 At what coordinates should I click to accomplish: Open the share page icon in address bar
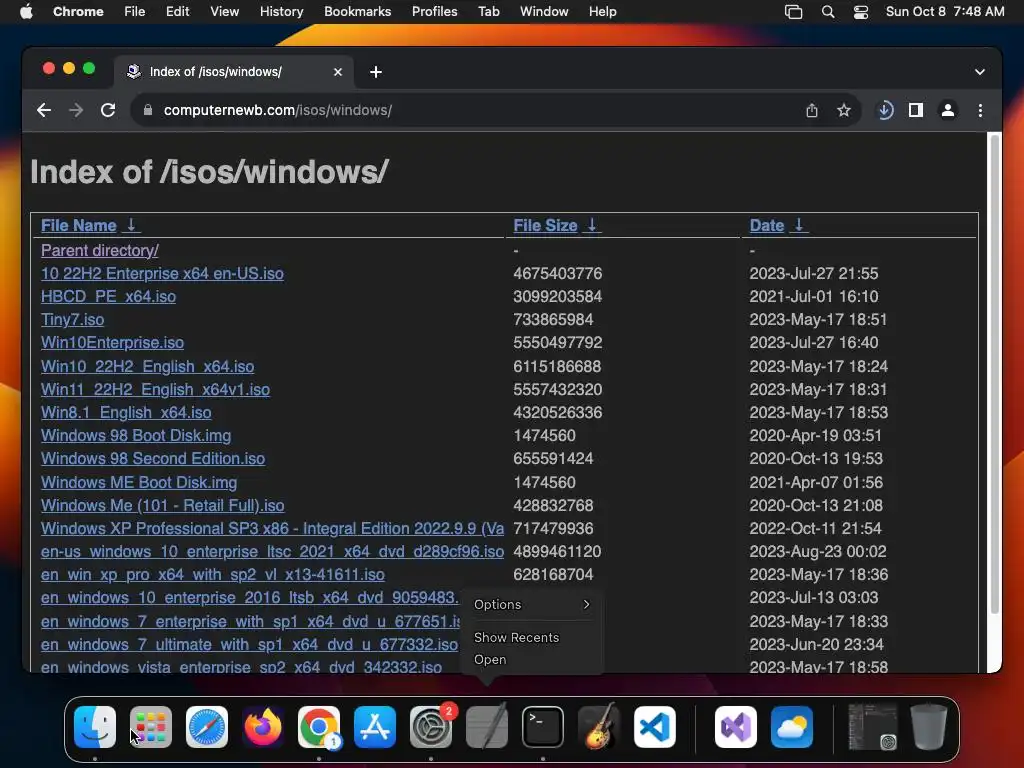(811, 110)
